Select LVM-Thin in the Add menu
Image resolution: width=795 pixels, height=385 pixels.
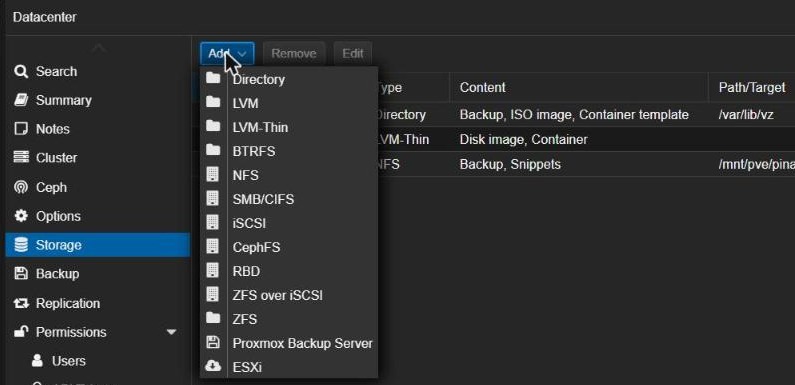pos(289,127)
